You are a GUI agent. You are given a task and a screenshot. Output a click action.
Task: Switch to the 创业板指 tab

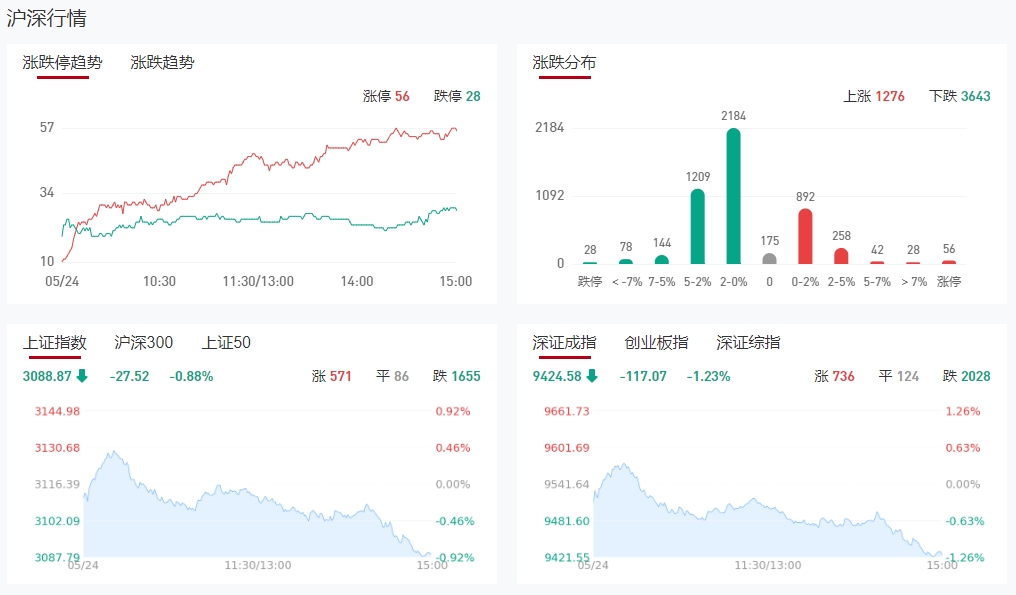click(656, 342)
